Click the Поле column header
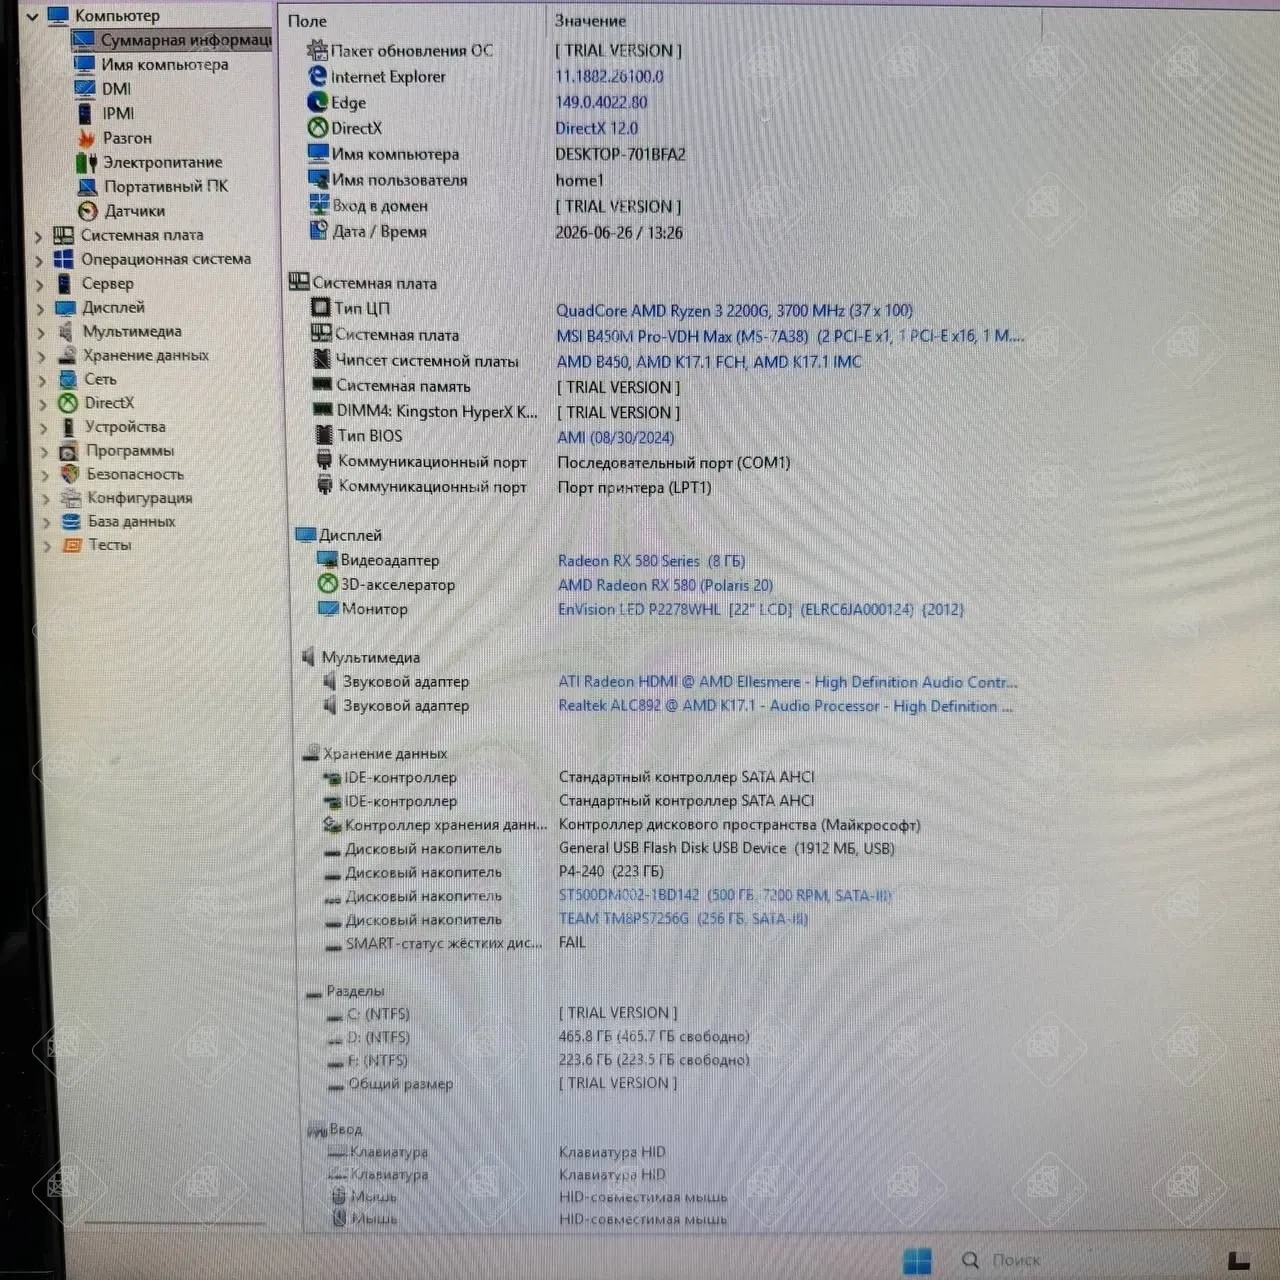This screenshot has width=1280, height=1280. point(307,21)
